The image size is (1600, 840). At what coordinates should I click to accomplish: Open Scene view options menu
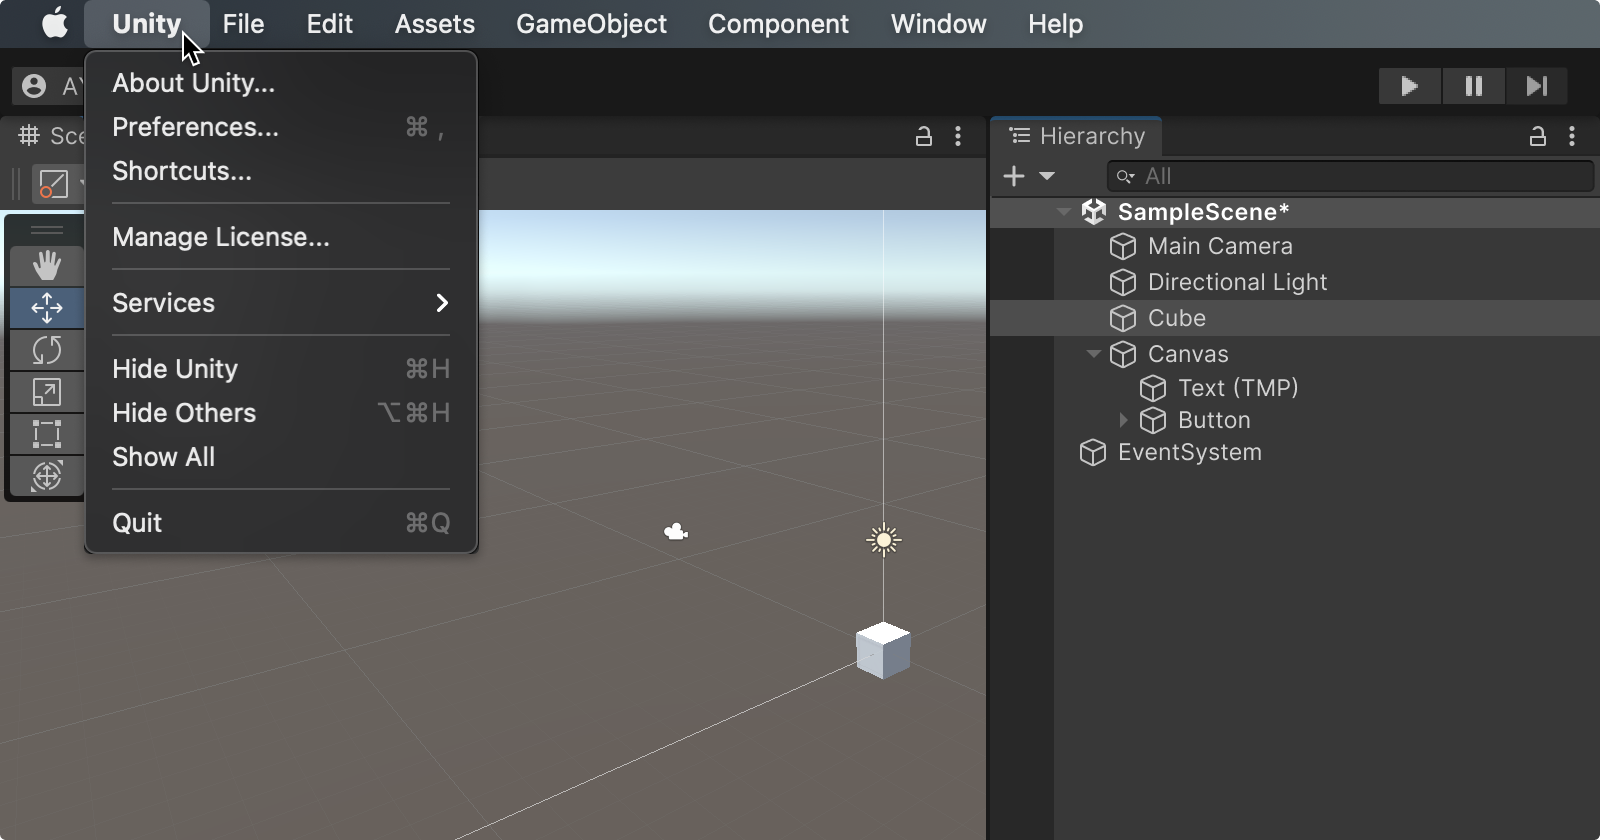958,136
